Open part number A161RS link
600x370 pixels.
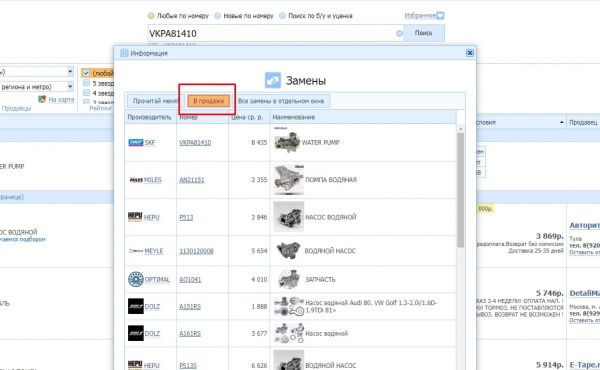tap(190, 334)
